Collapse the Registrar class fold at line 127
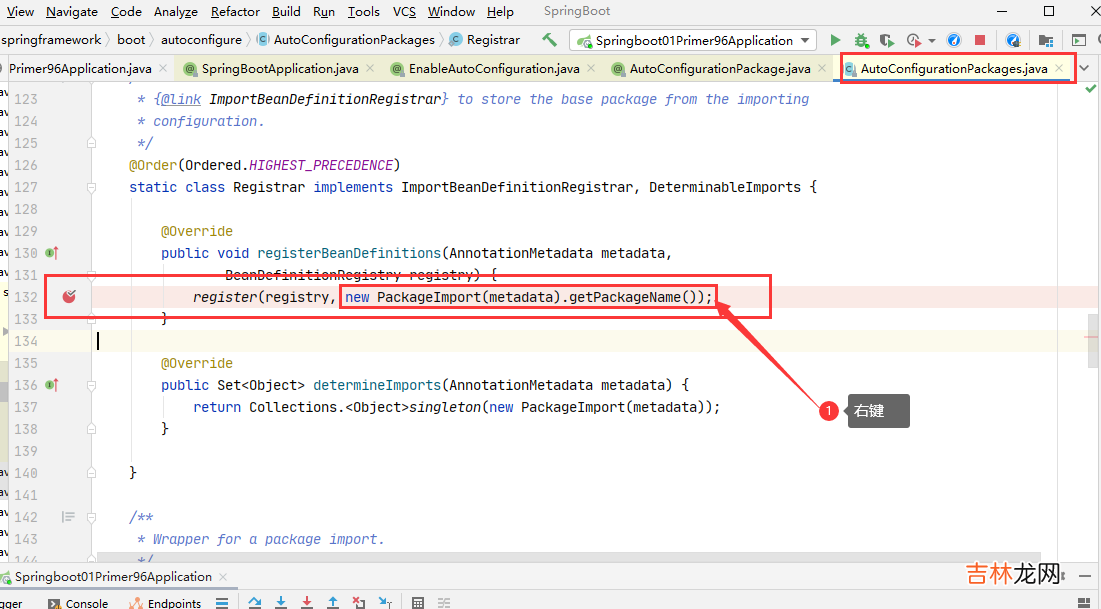 [91, 187]
